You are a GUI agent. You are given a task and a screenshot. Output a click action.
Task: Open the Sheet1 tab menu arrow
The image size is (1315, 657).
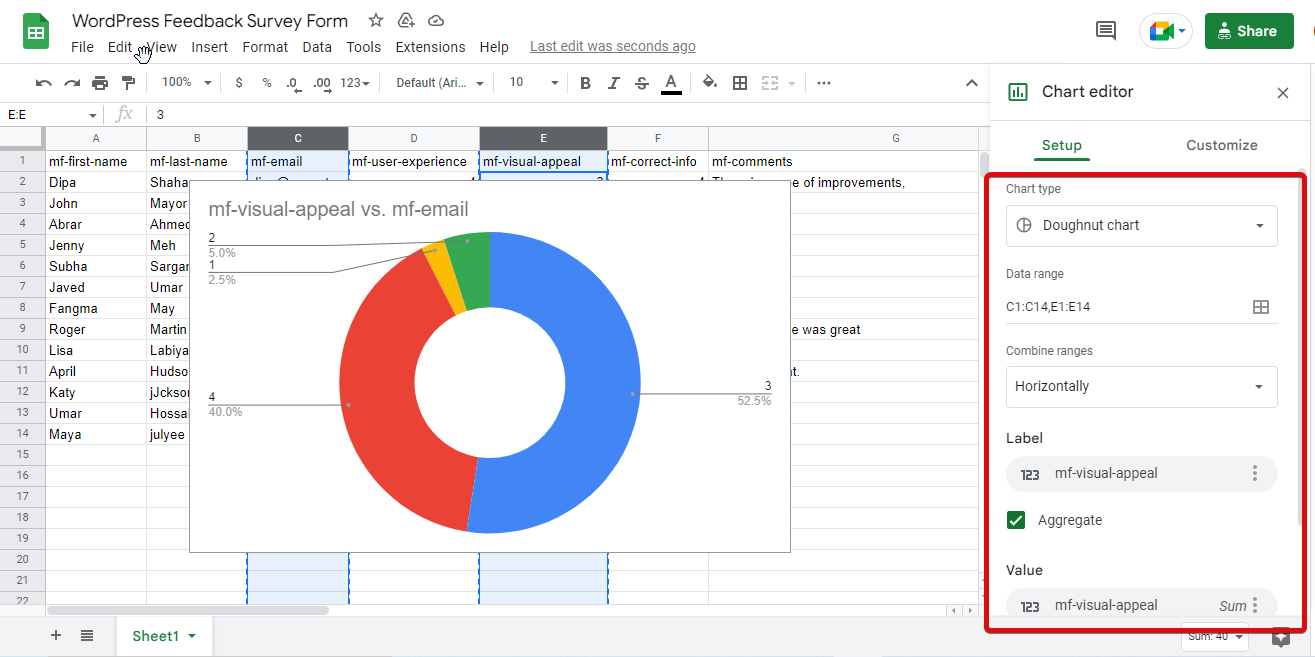pyautogui.click(x=192, y=636)
